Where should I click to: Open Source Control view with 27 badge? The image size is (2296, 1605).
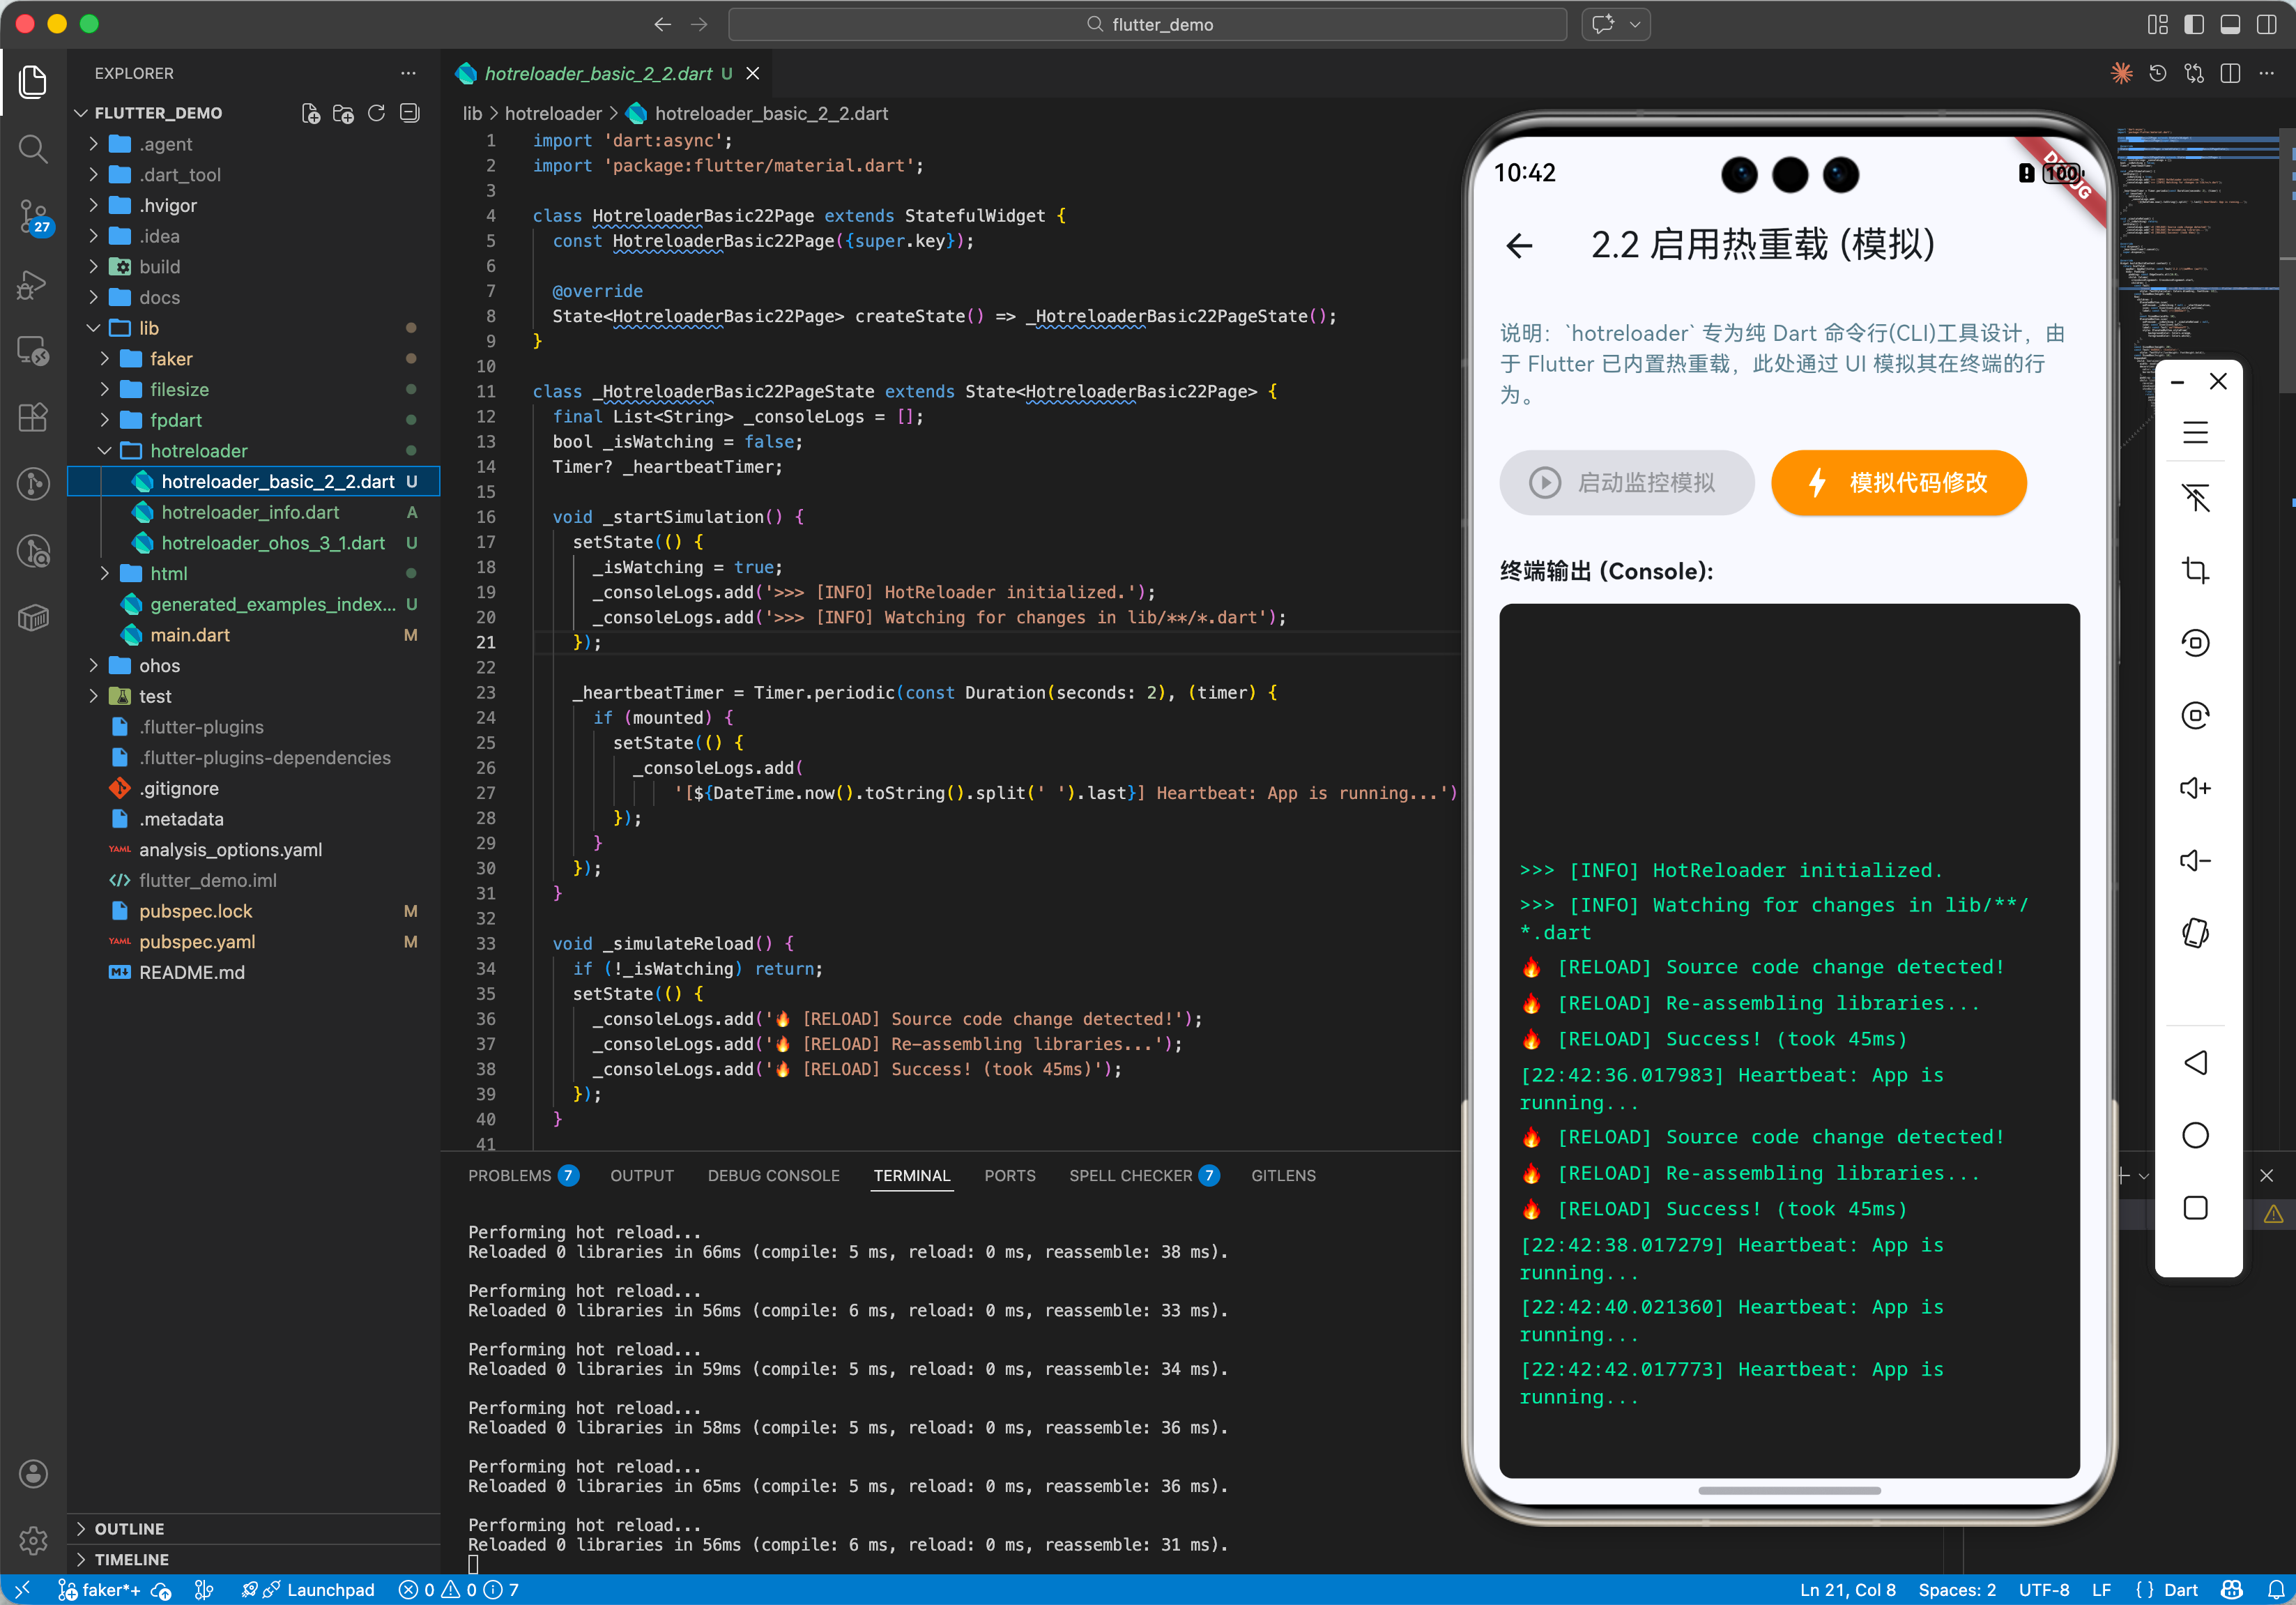33,215
